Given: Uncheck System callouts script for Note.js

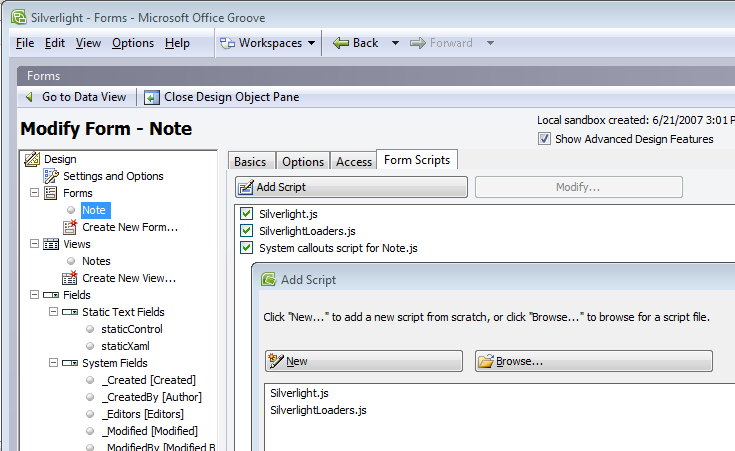Looking at the screenshot, I should [247, 248].
